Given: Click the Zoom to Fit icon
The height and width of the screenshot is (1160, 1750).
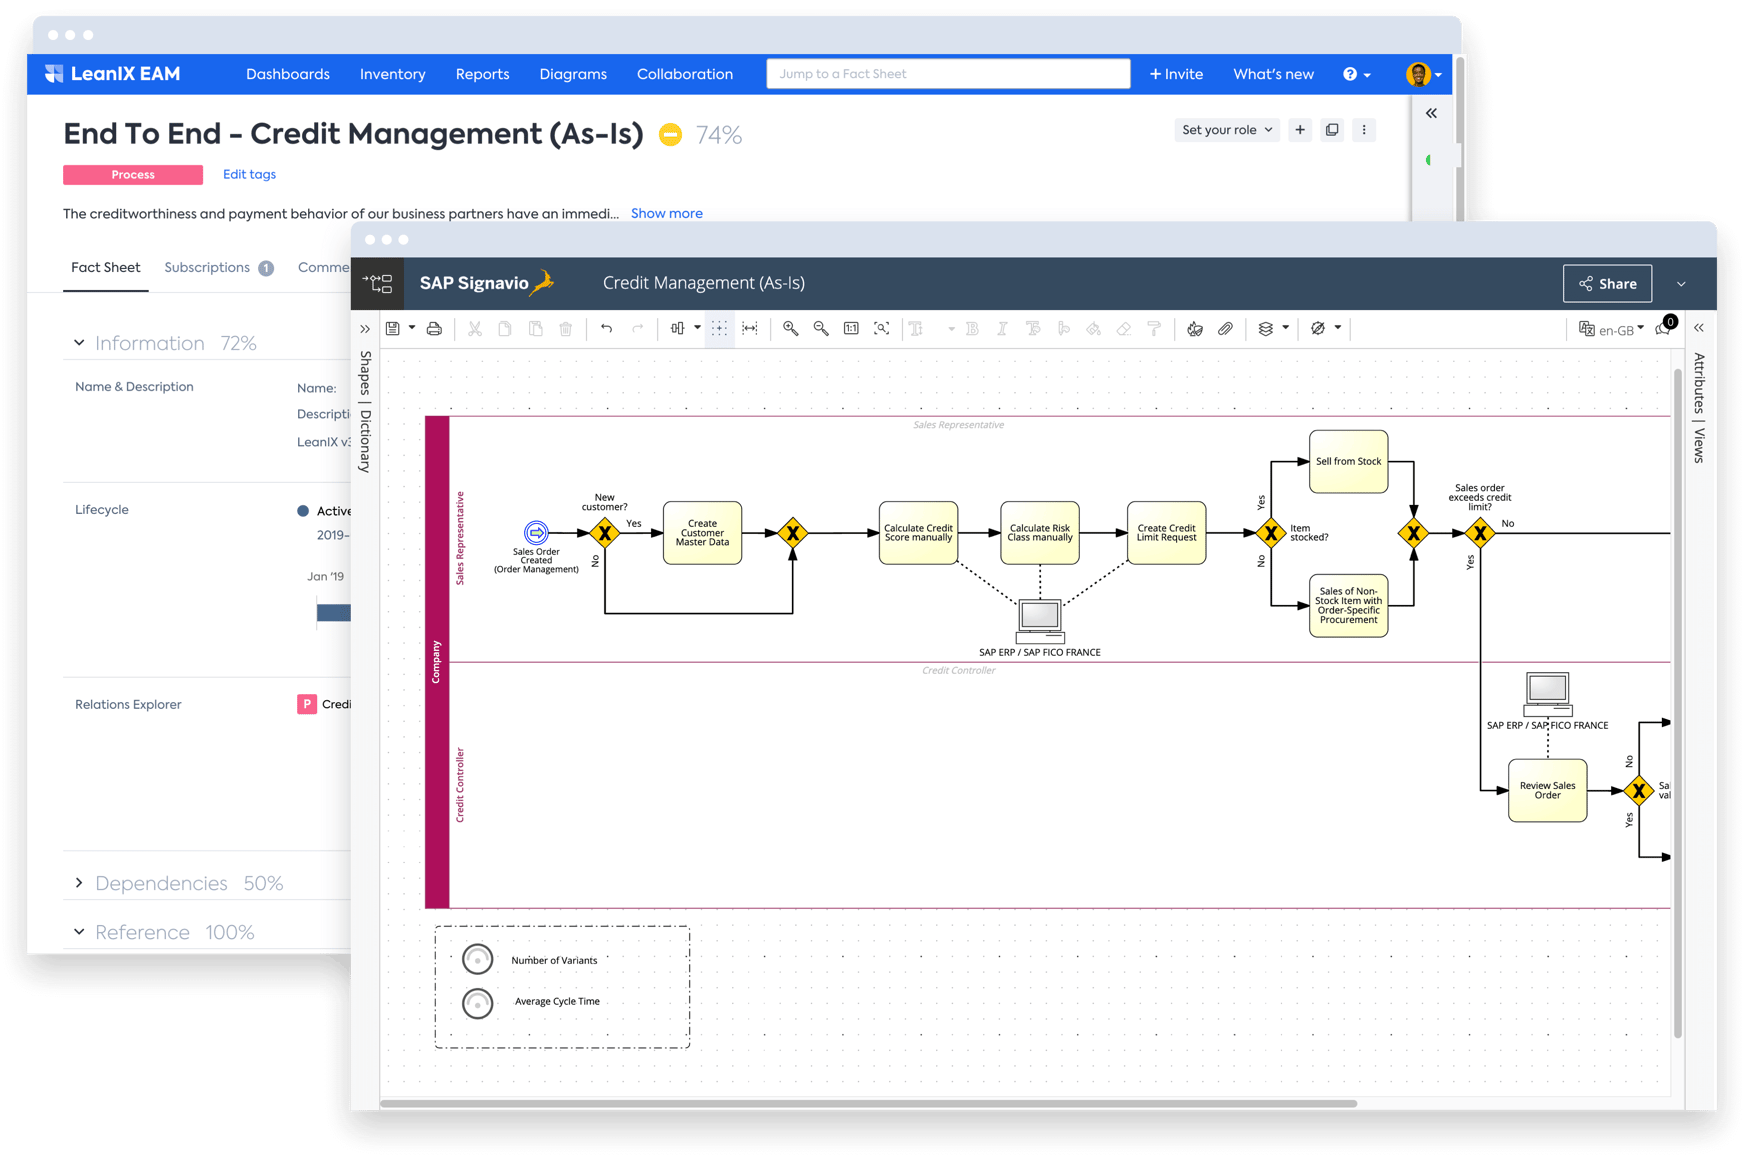Looking at the screenshot, I should click(x=881, y=328).
